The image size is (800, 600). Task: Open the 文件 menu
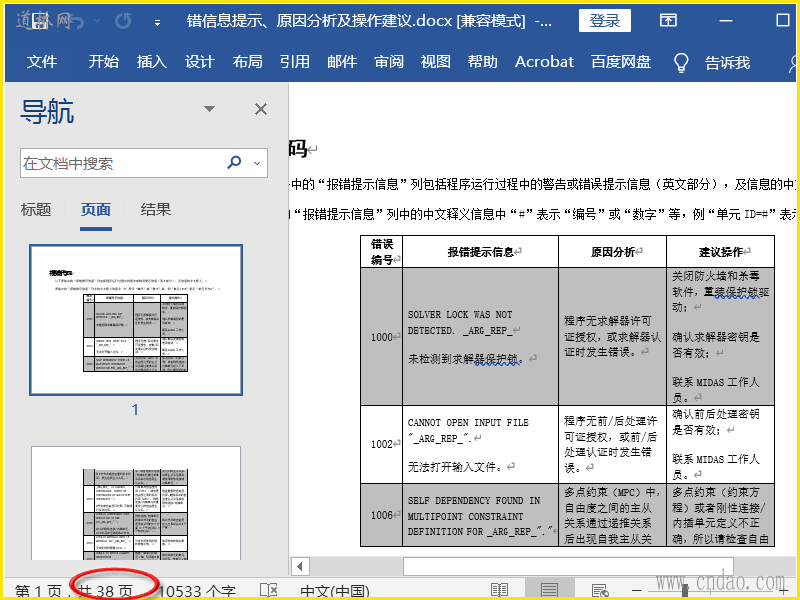(42, 62)
